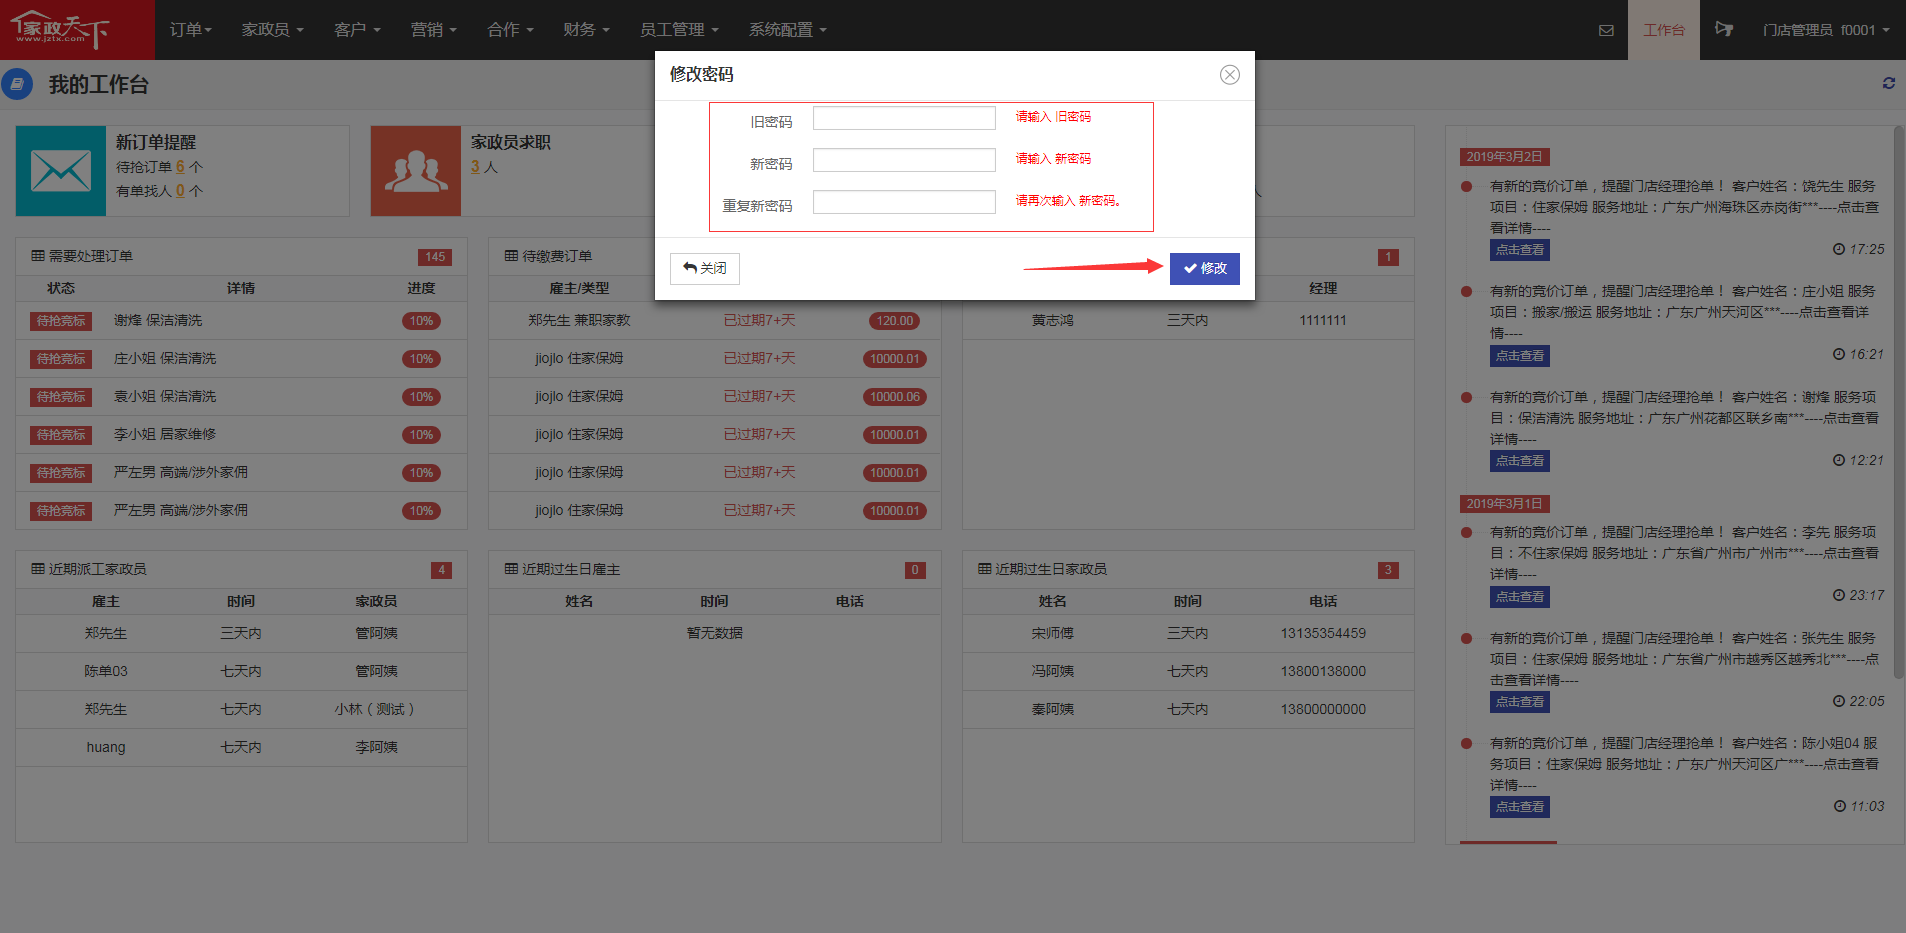The width and height of the screenshot is (1906, 933).
Task: Switch to the 工作台 tab
Action: click(1664, 30)
